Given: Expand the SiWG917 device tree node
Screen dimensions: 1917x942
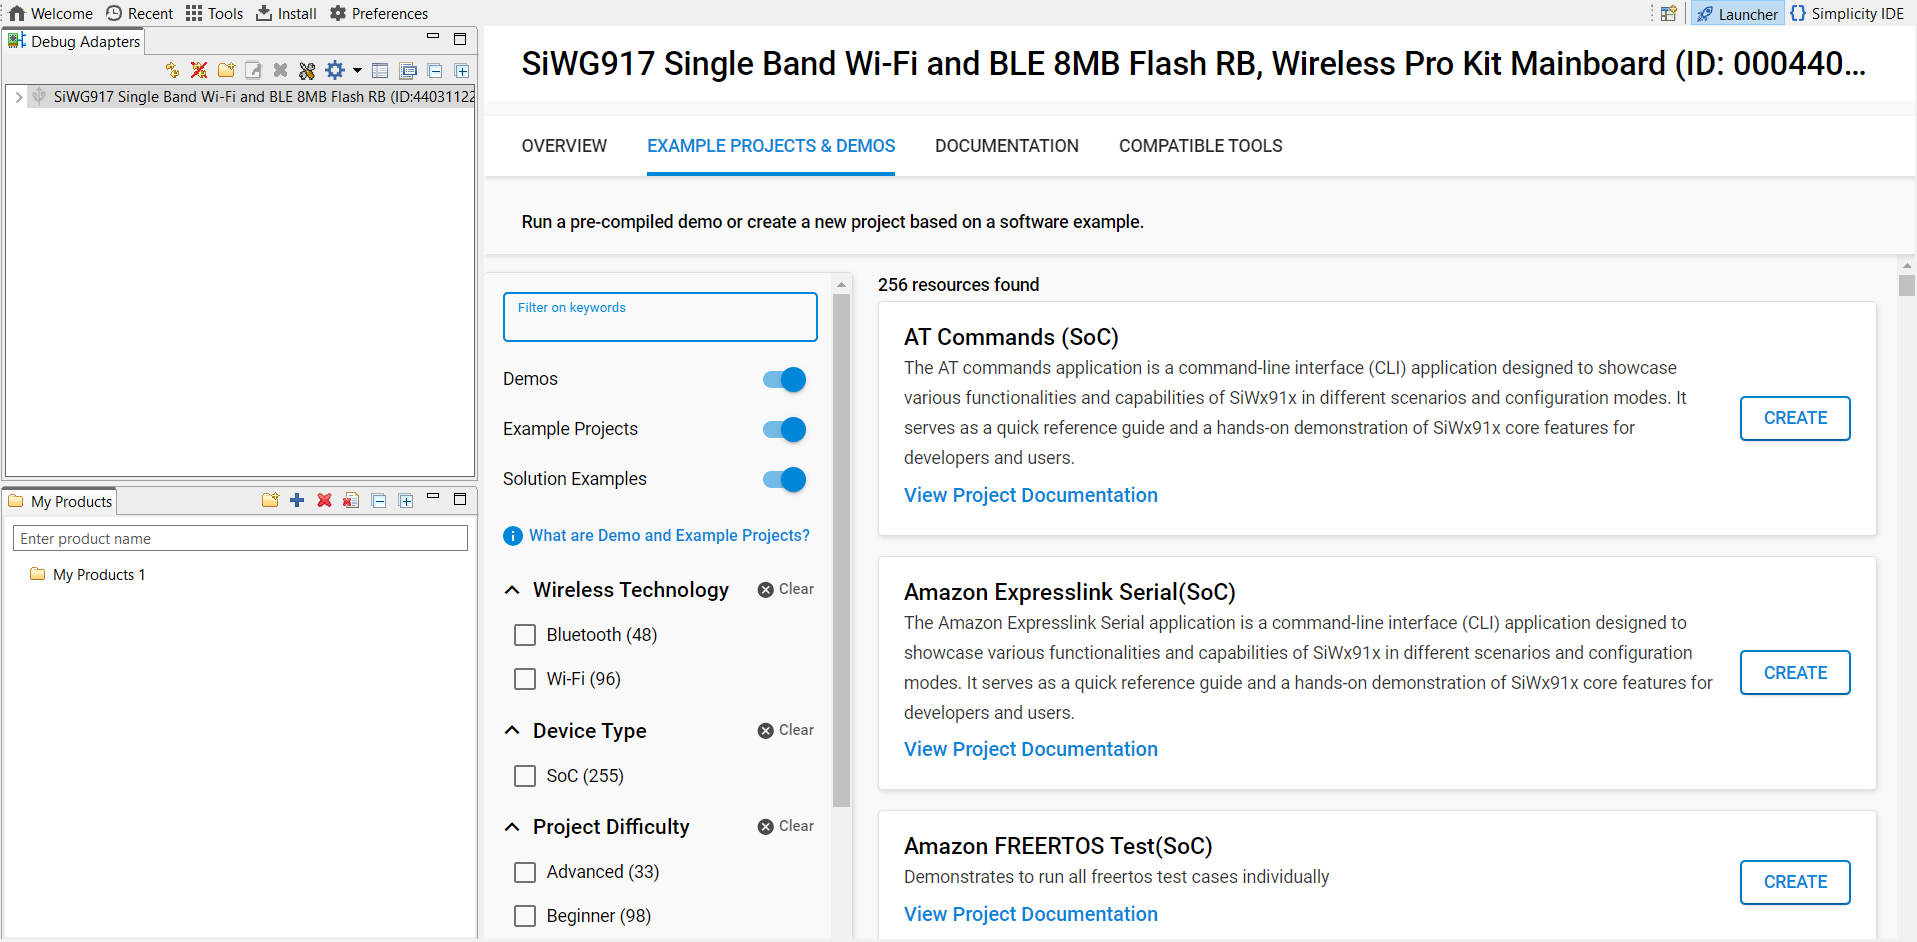Looking at the screenshot, I should pyautogui.click(x=19, y=97).
